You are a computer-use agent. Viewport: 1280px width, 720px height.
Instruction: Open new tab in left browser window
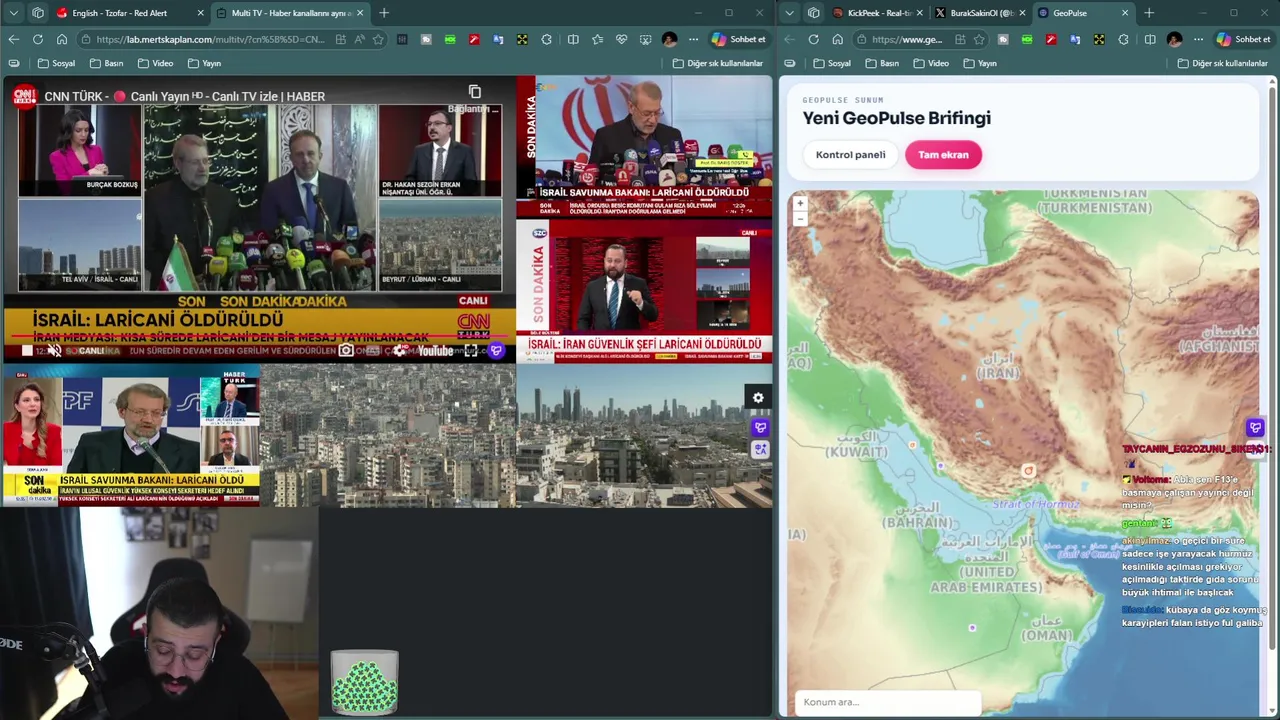[384, 13]
